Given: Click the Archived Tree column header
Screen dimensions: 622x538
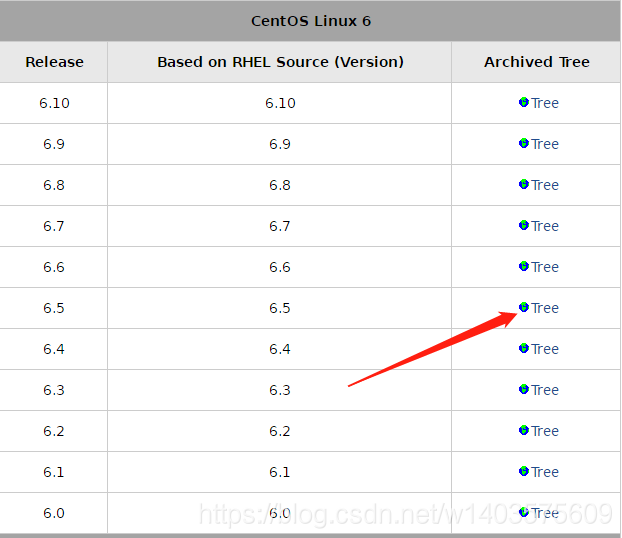Looking at the screenshot, I should click(x=536, y=62).
